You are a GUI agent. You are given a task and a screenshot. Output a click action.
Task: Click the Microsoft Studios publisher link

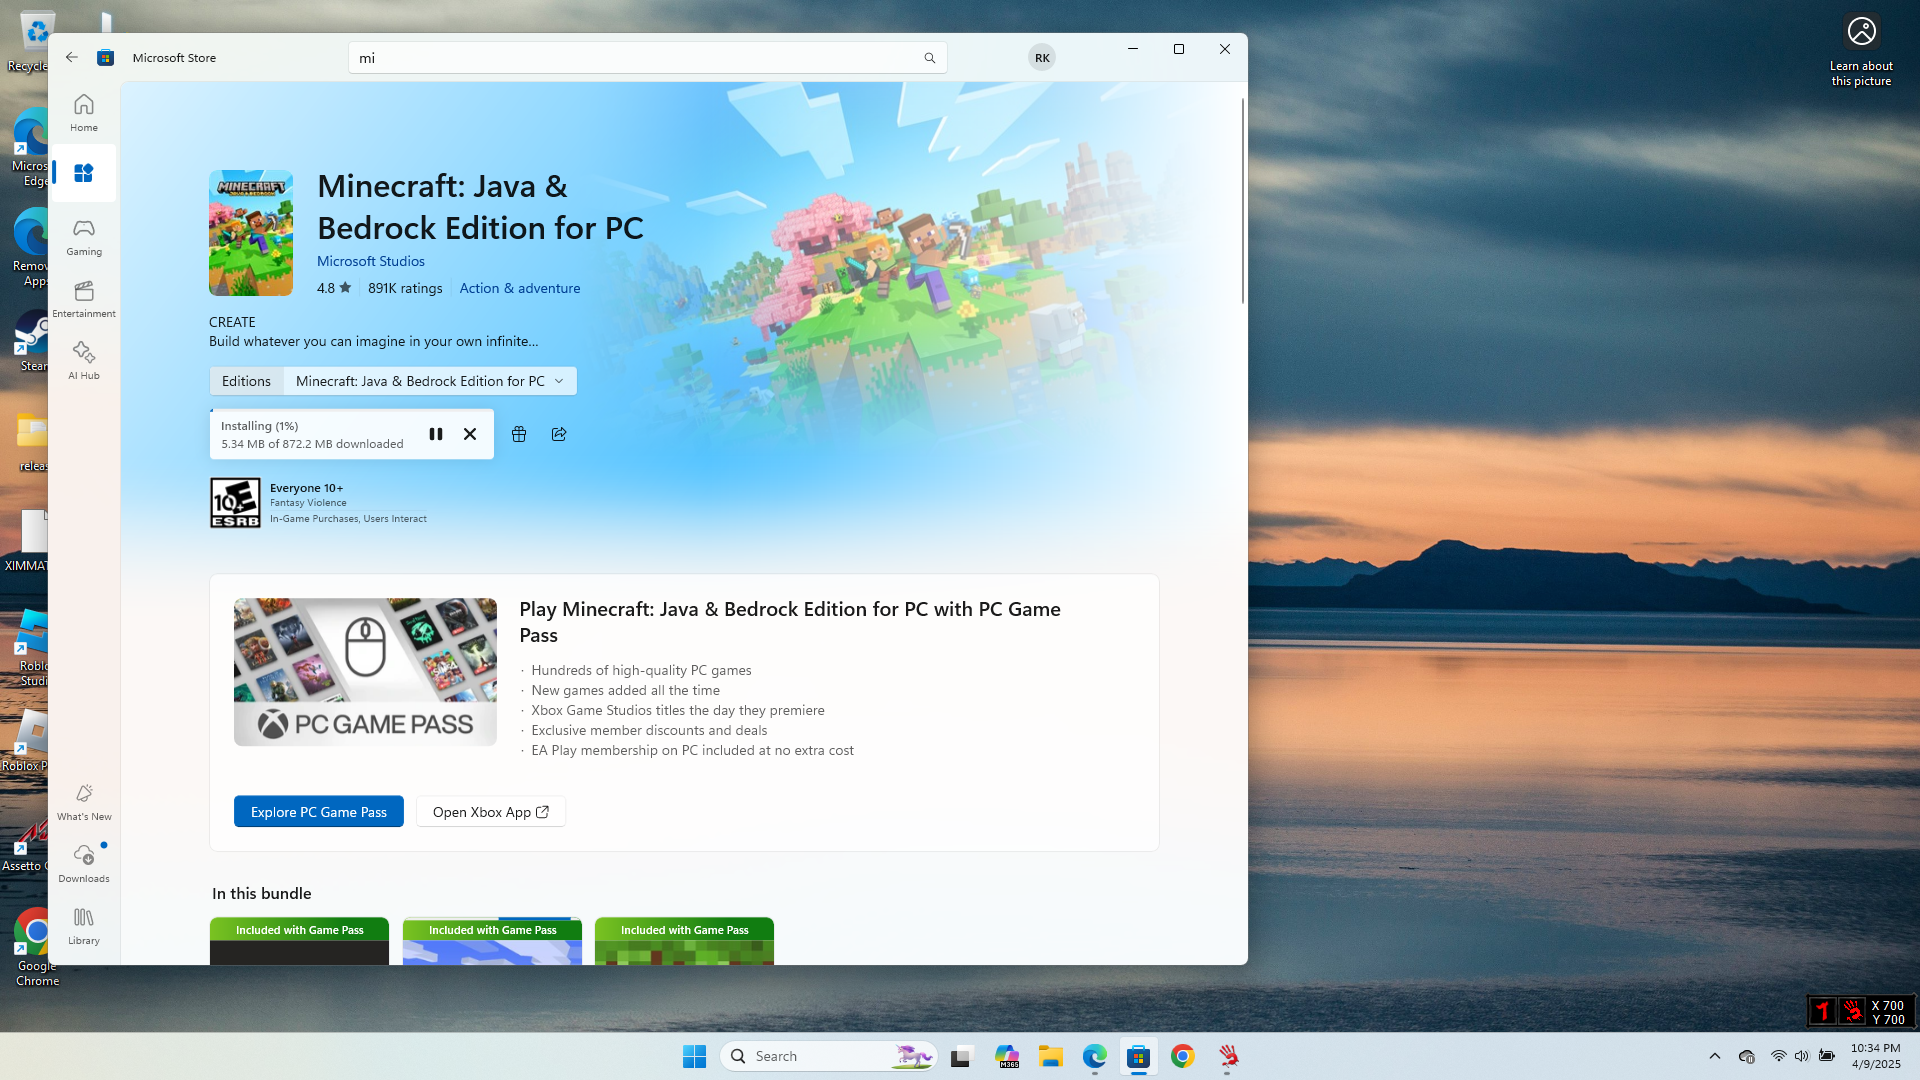pos(371,261)
